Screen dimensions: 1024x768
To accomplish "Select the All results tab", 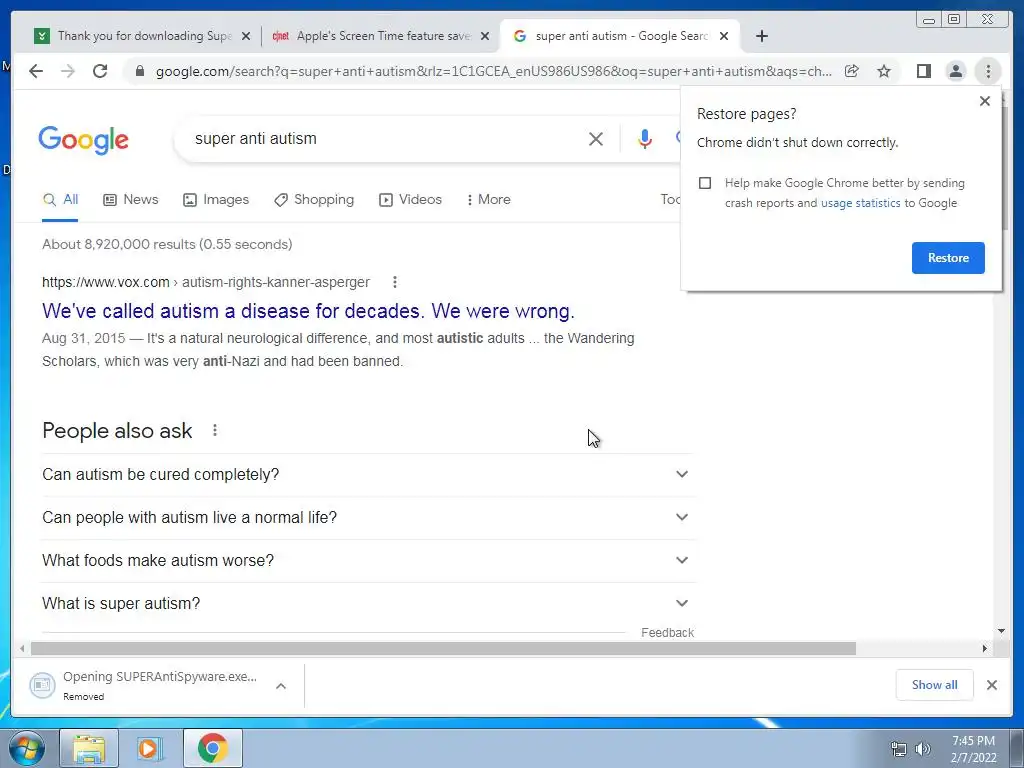I will 60,200.
